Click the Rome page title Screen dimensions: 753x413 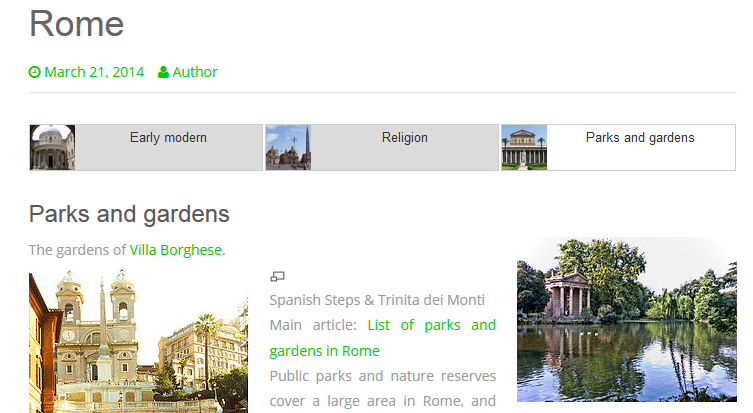[x=76, y=24]
